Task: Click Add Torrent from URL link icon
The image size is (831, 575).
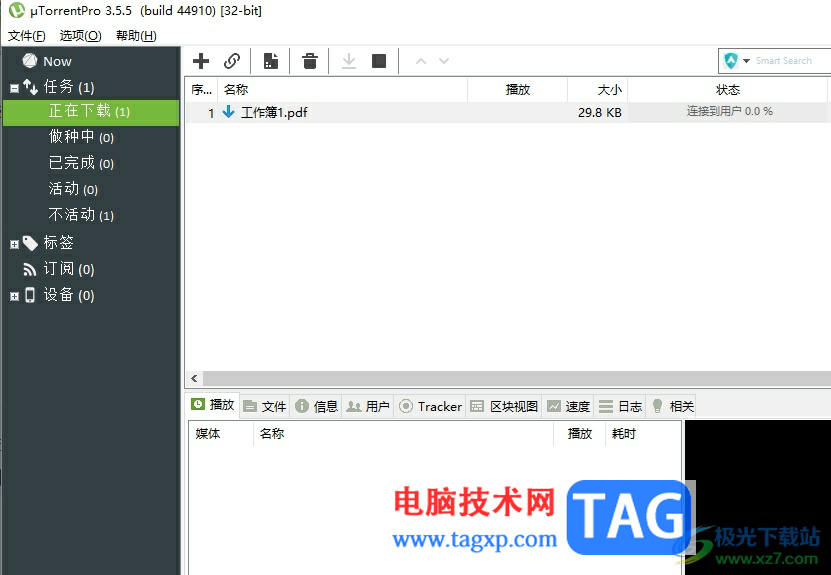Action: point(232,61)
